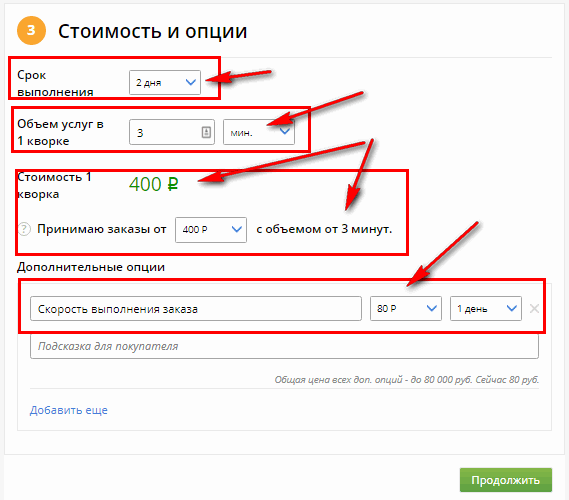This screenshot has width=569, height=500.
Task: Click the volume input field containing 3
Action: [x=172, y=132]
